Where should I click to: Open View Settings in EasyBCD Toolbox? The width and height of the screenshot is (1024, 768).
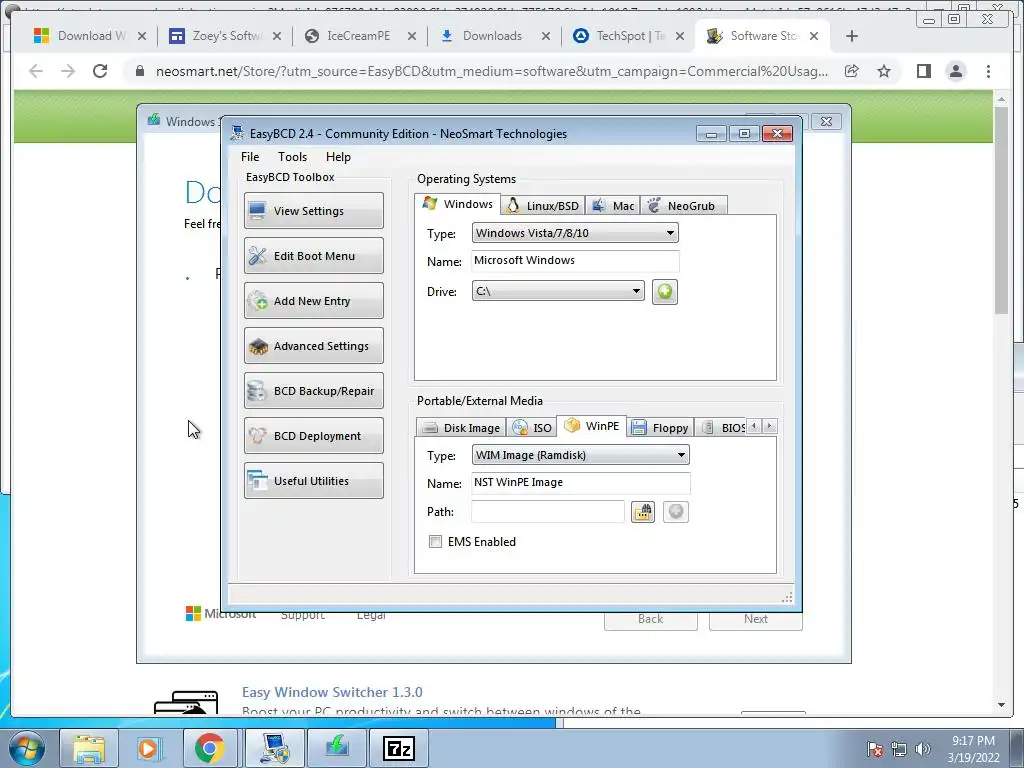click(x=313, y=210)
